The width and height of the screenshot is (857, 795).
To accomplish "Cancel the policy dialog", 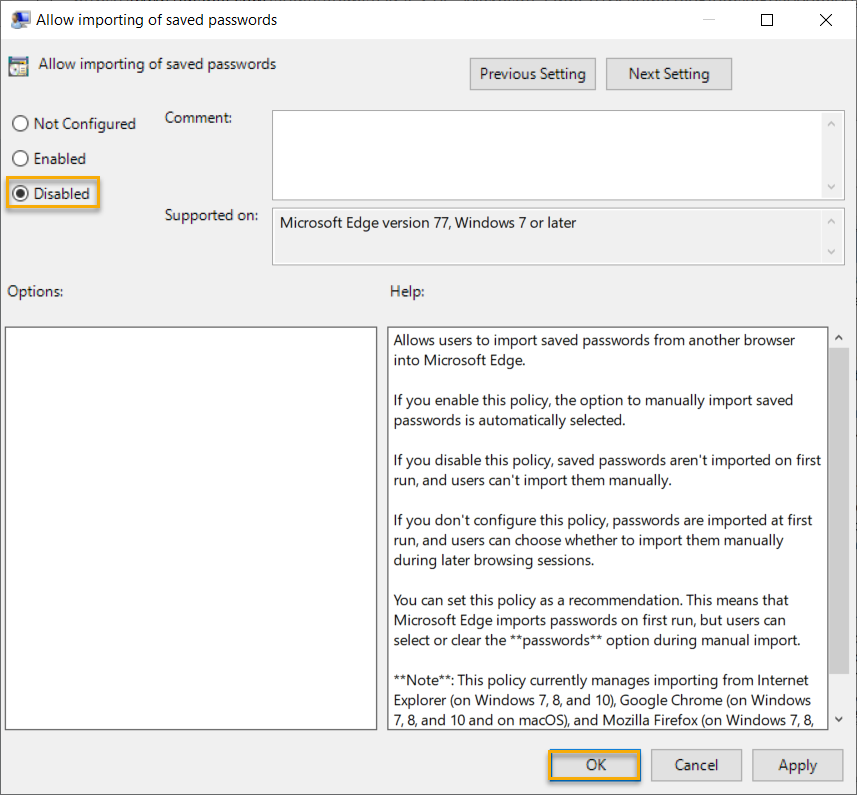I will click(696, 765).
